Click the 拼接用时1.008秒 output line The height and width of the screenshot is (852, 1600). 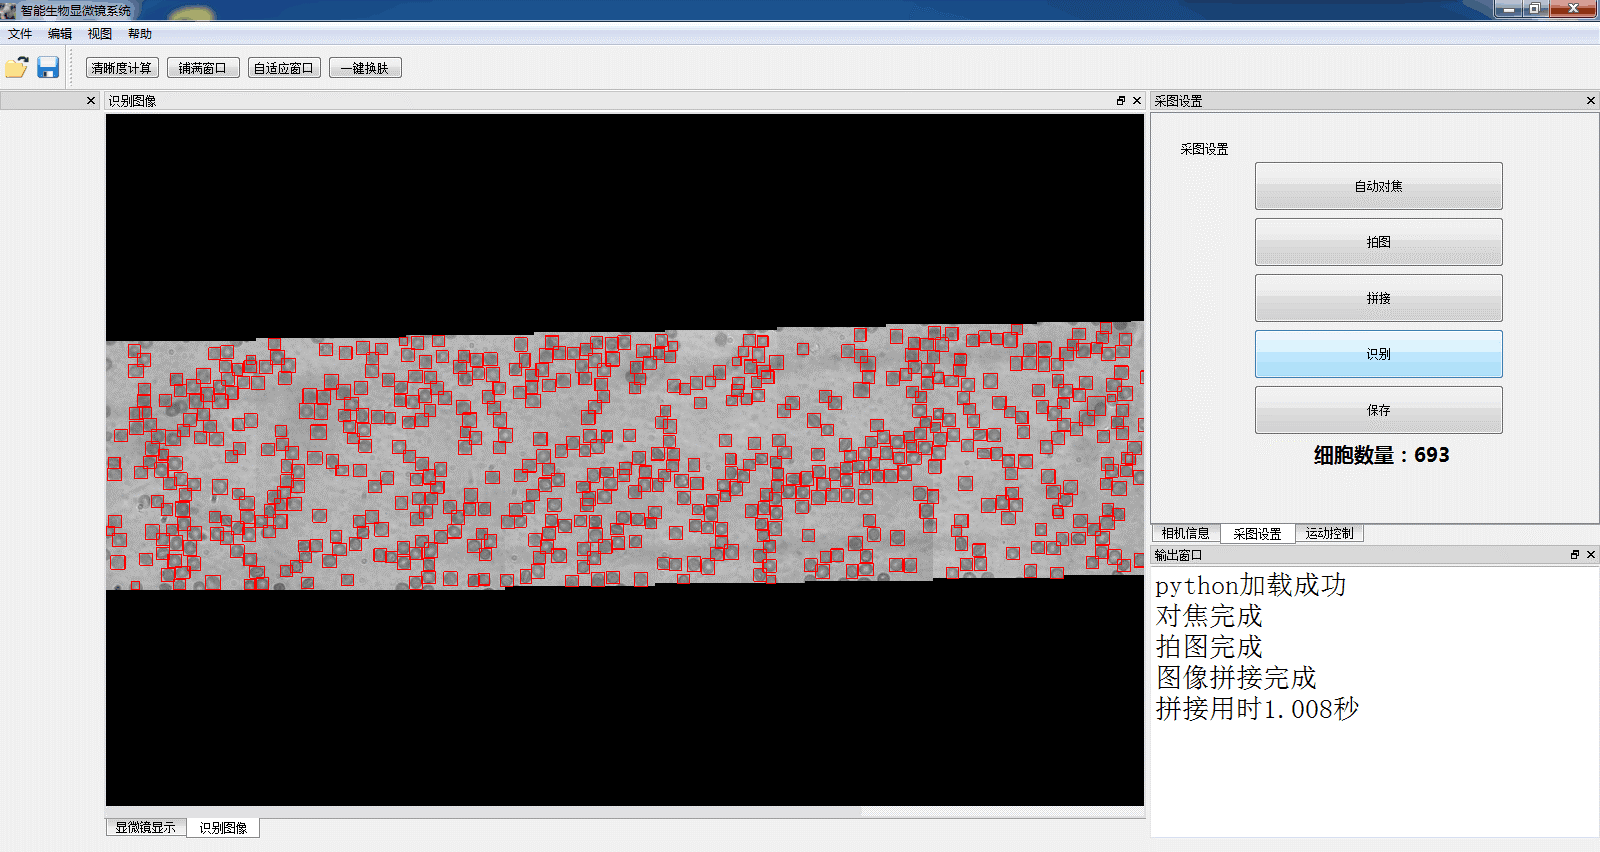point(1257,709)
